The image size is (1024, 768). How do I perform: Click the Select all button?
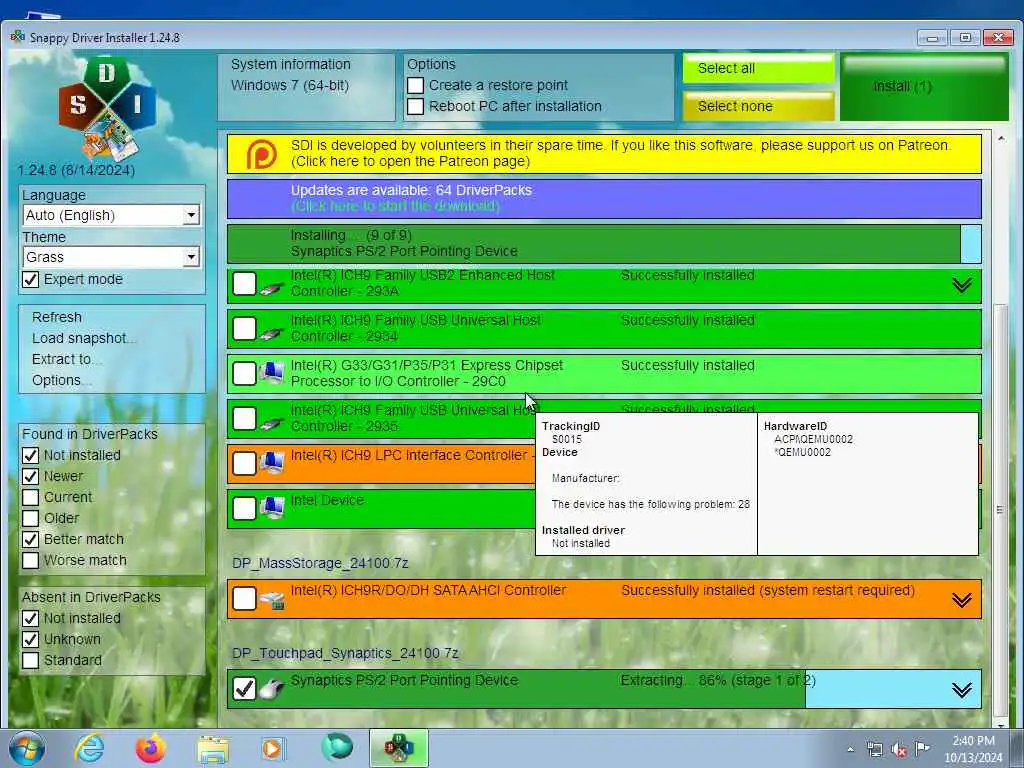[759, 69]
